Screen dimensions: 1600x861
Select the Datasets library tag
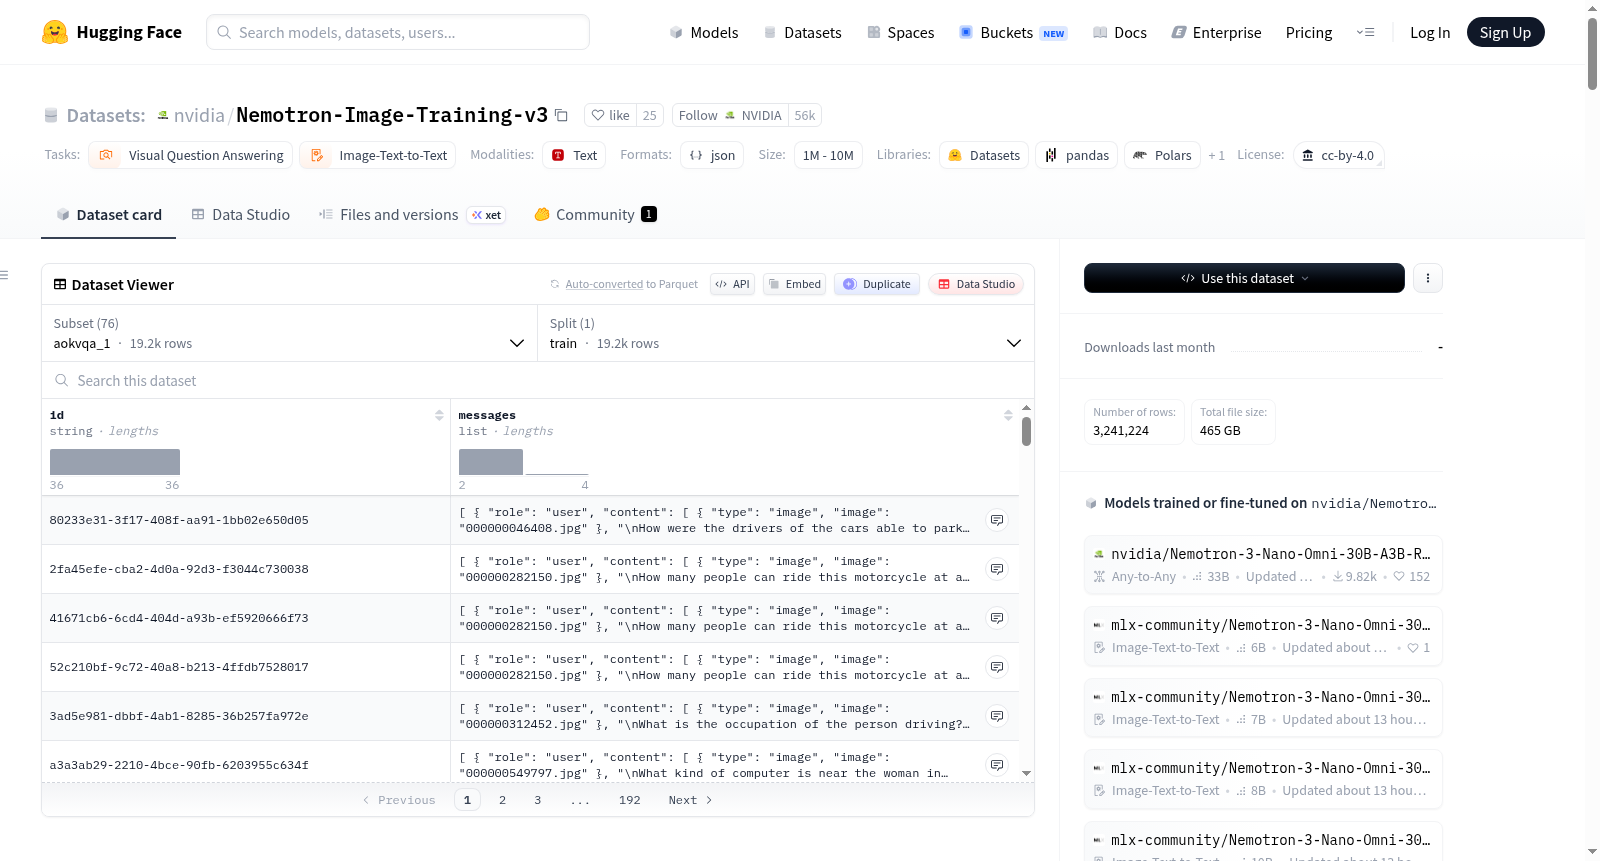pos(984,155)
